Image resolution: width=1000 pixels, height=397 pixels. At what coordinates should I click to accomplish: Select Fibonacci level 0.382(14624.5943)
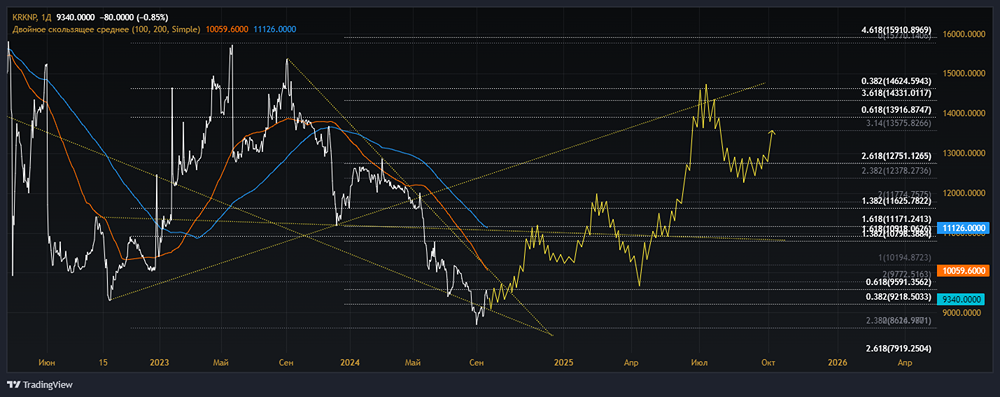(897, 81)
